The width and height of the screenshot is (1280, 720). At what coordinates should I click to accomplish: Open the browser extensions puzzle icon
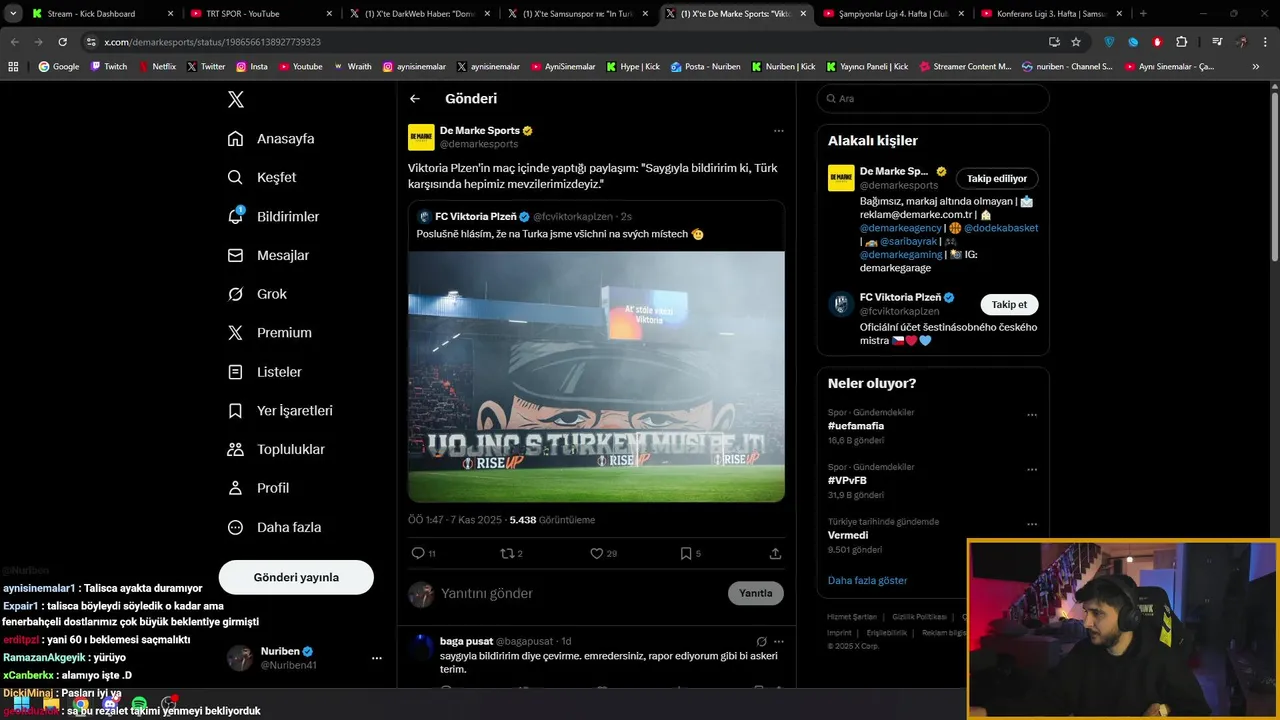click(1181, 42)
